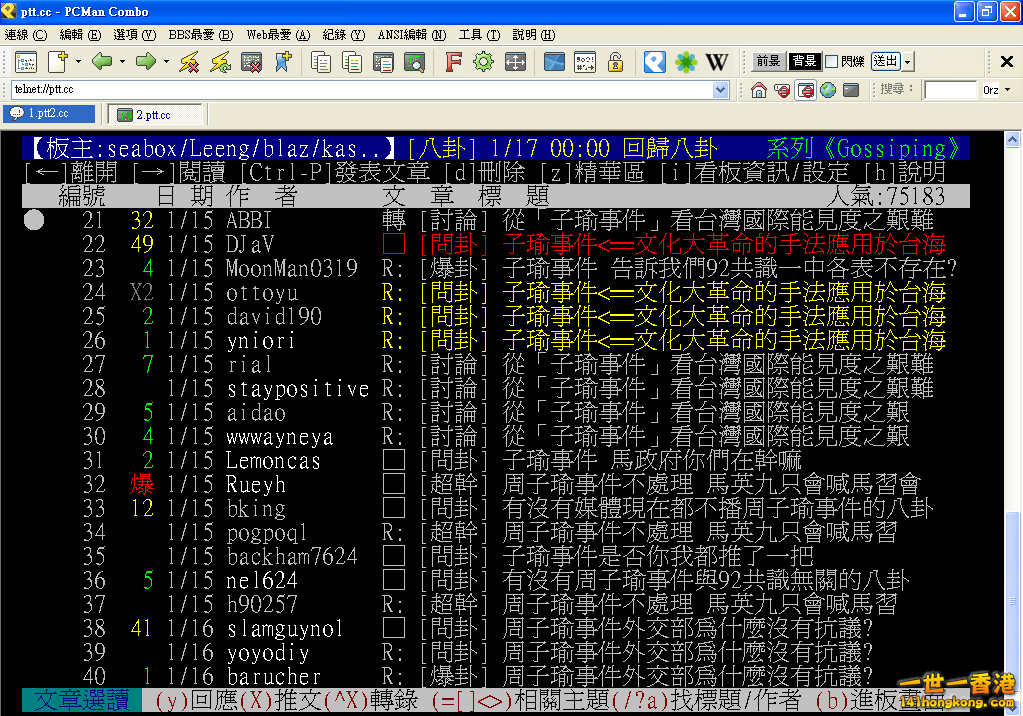Open the 說明 menu
The height and width of the screenshot is (716, 1023).
[x=534, y=35]
